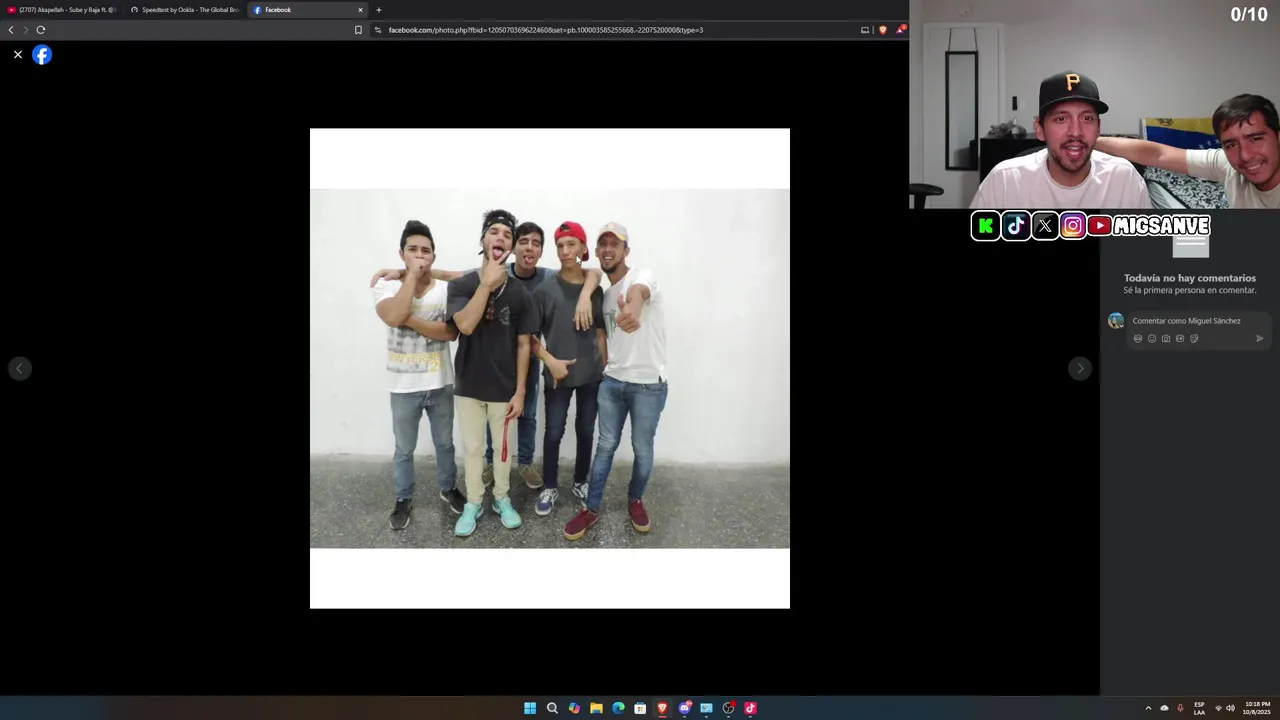The width and height of the screenshot is (1280, 720).
Task: Open OBS Studio from taskbar
Action: (728, 708)
